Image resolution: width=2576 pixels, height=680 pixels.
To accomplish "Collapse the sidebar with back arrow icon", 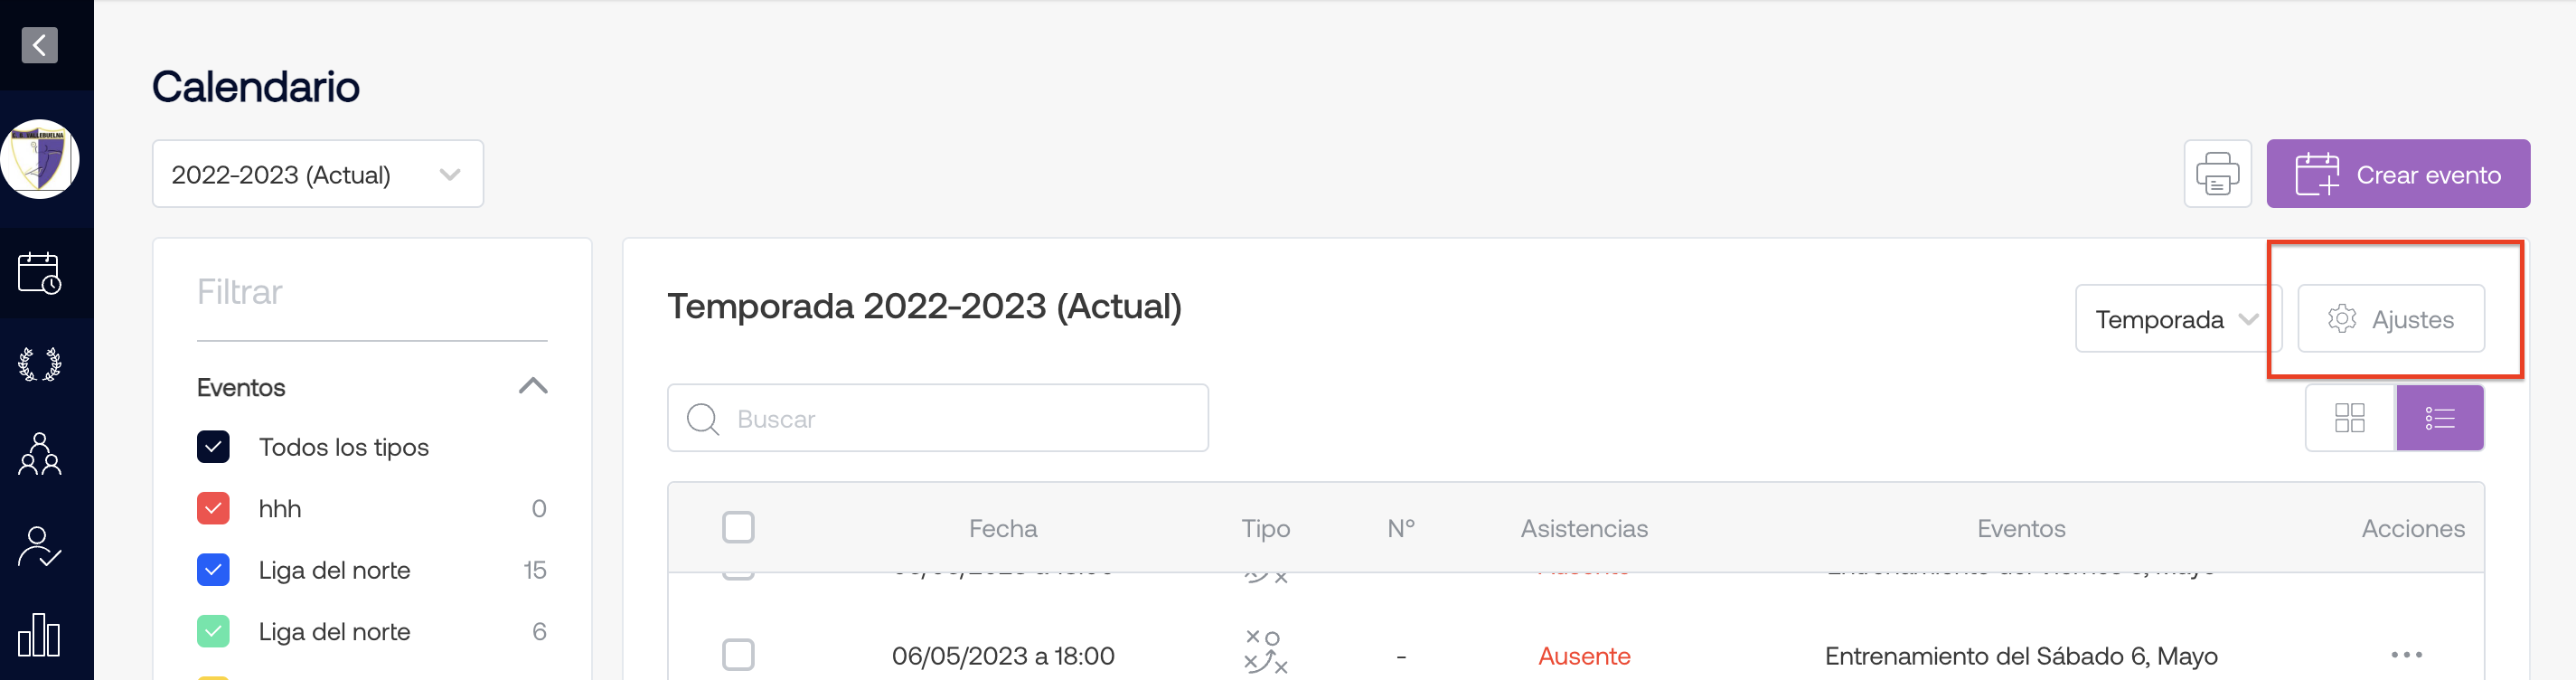I will pyautogui.click(x=39, y=45).
